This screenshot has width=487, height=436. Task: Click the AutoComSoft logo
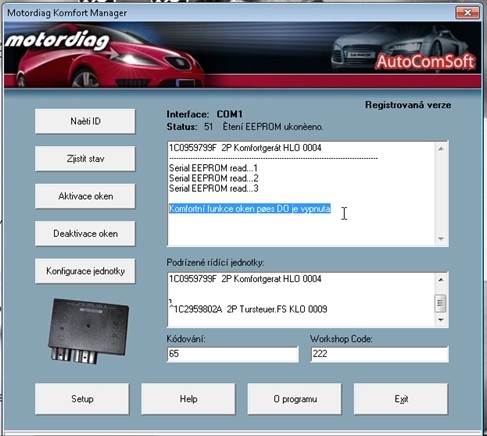point(425,61)
